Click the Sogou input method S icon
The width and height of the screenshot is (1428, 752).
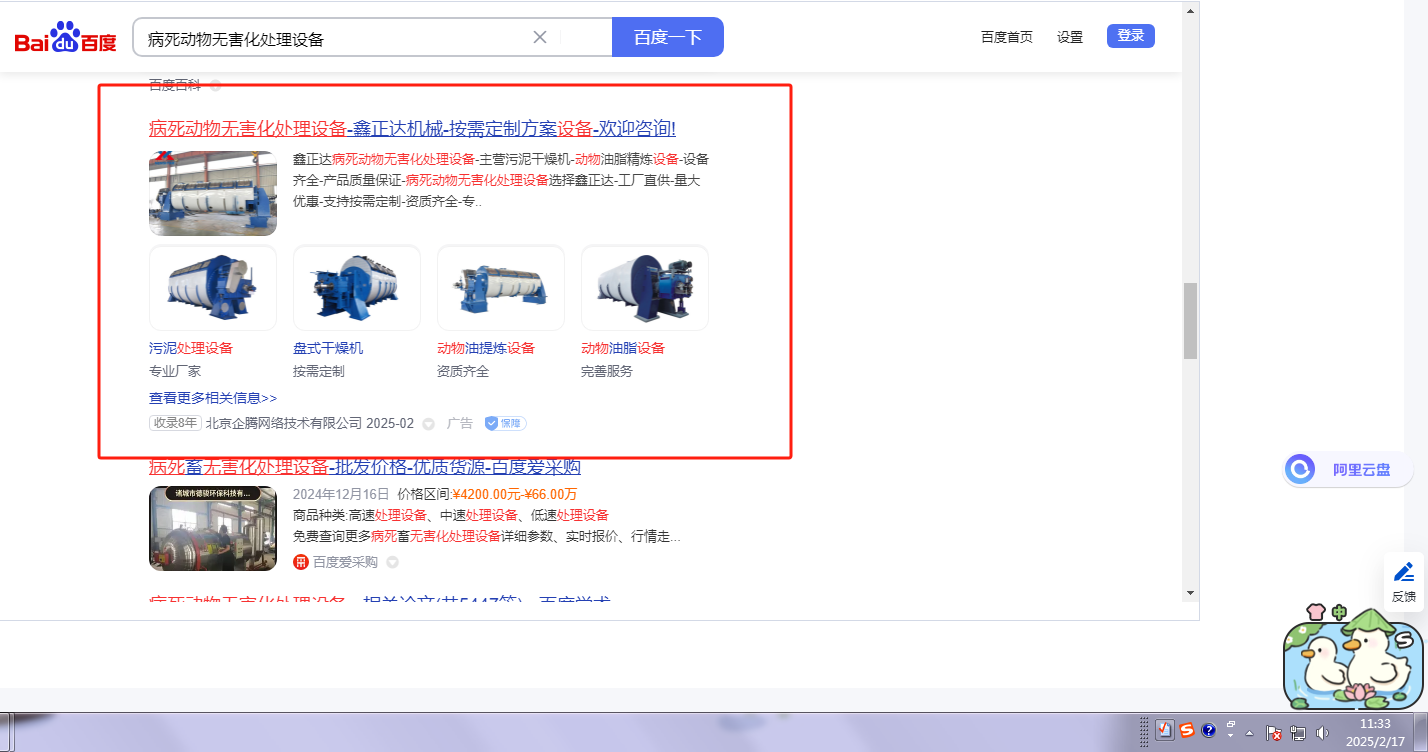click(1187, 731)
